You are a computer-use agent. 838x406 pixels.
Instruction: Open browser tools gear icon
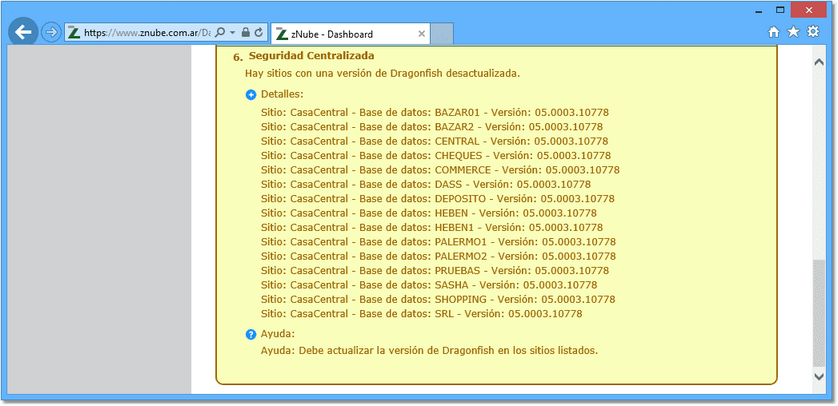pyautogui.click(x=813, y=32)
